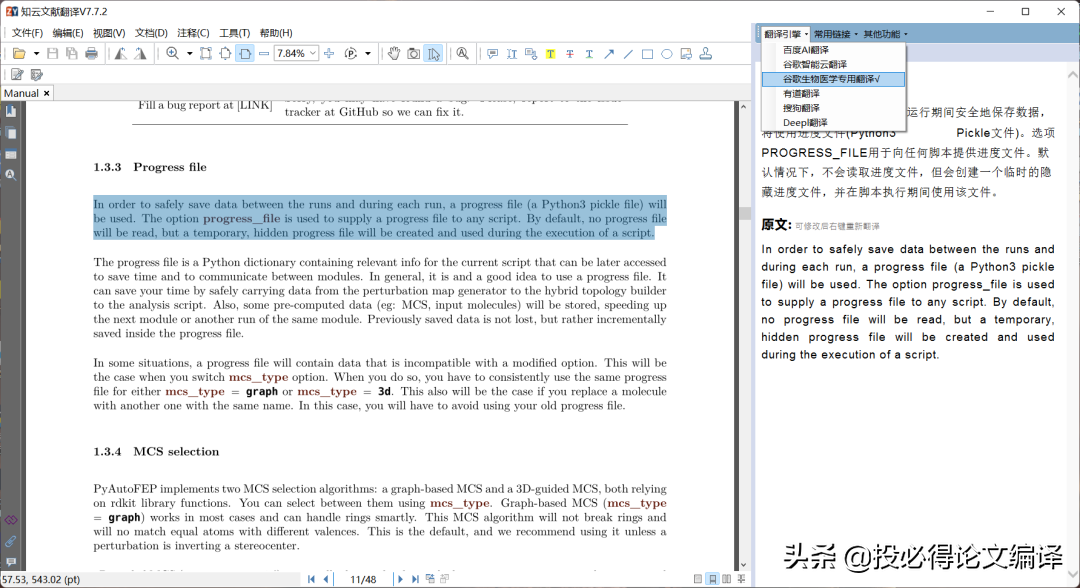Rotate page counterclockwise icon
1080x588 pixels.
[x=121, y=54]
